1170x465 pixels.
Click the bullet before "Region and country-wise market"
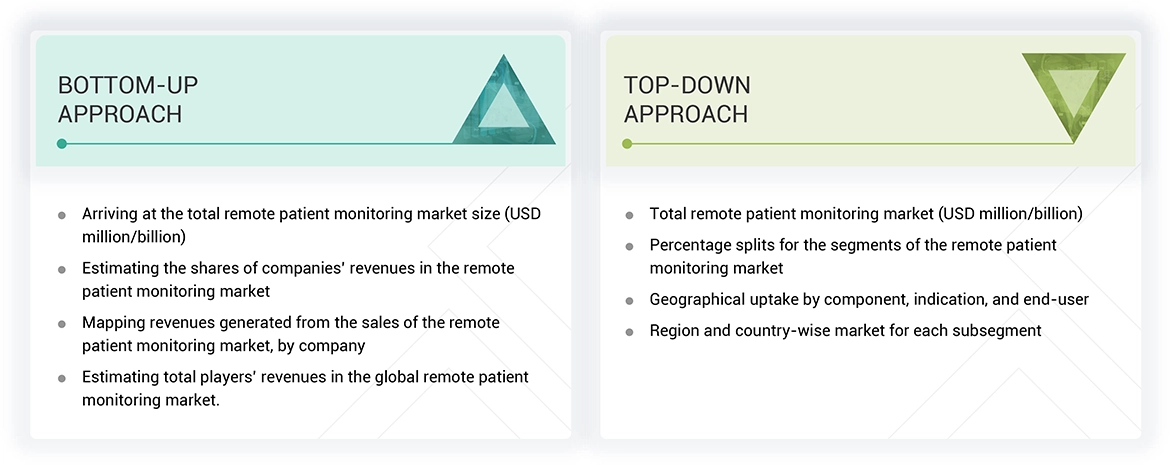click(629, 331)
